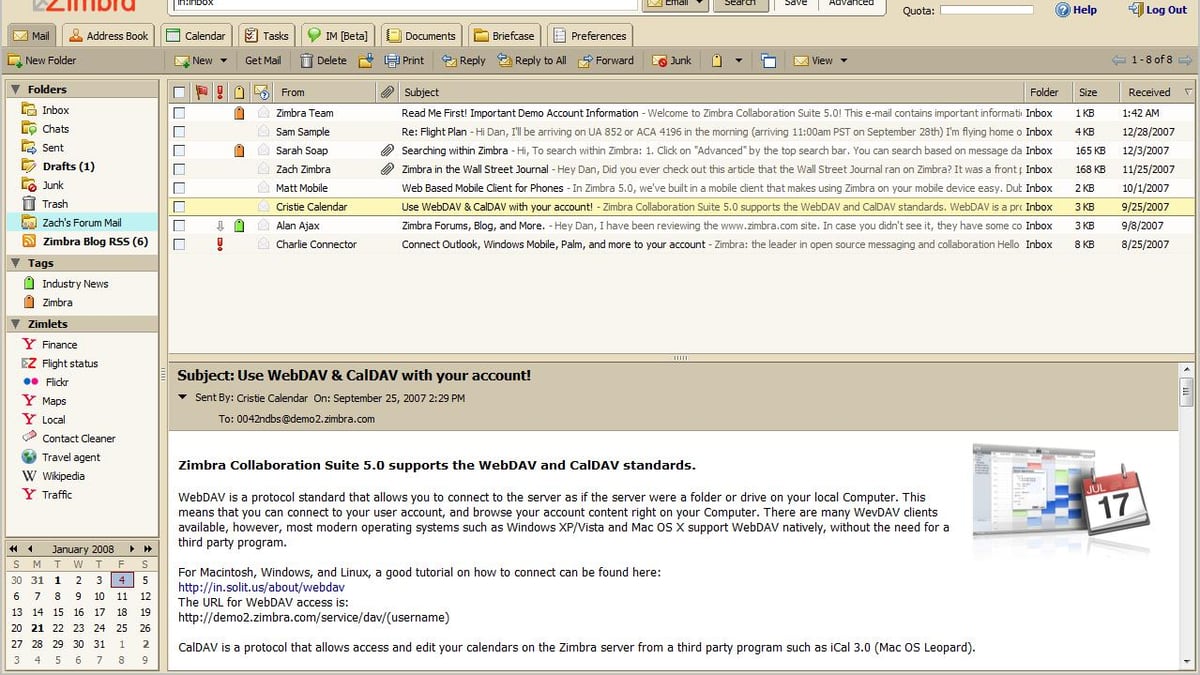The width and height of the screenshot is (1200, 675).
Task: Forward the selected message
Action: pos(605,60)
